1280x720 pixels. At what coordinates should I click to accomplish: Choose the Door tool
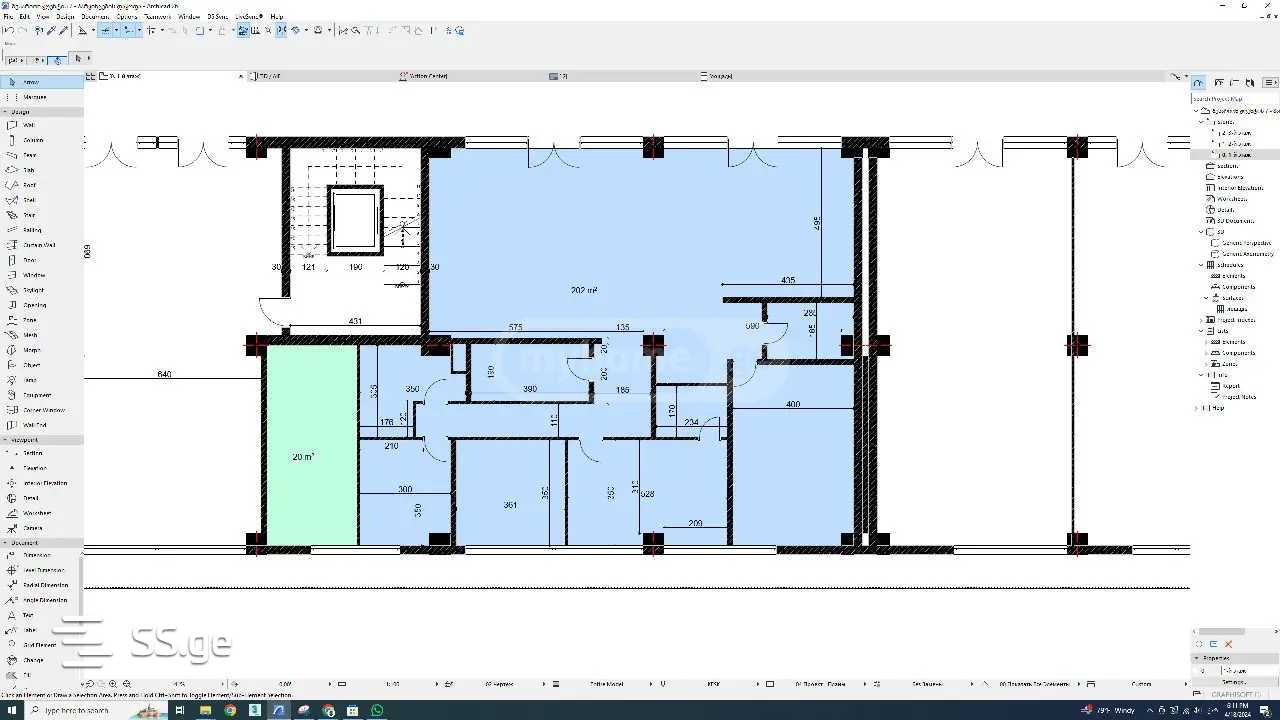(x=29, y=260)
